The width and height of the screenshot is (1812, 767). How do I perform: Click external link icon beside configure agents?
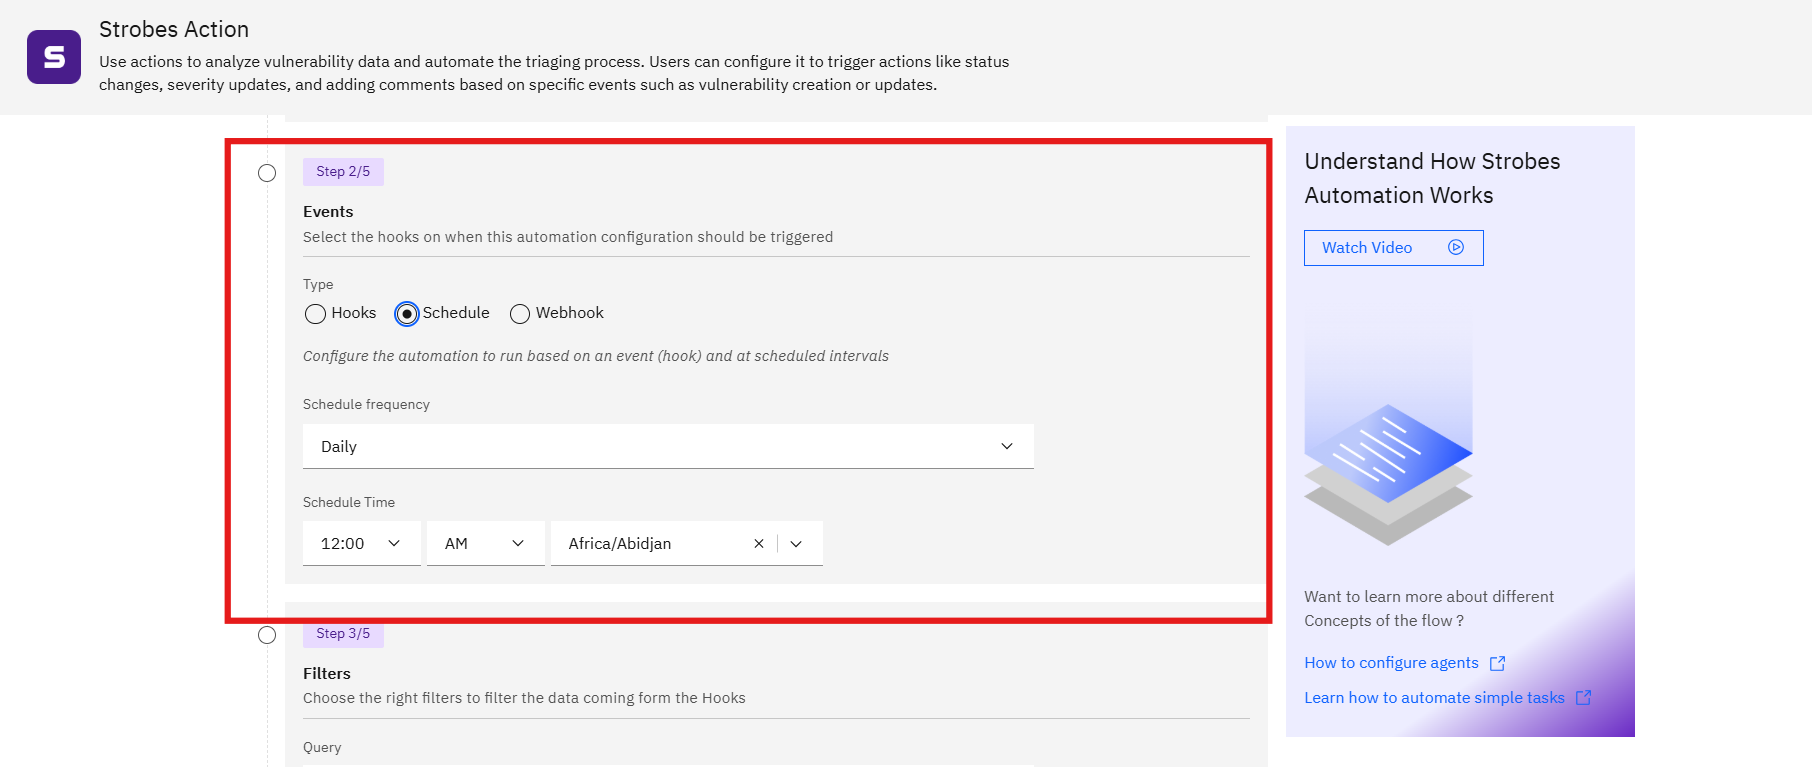pos(1497,663)
